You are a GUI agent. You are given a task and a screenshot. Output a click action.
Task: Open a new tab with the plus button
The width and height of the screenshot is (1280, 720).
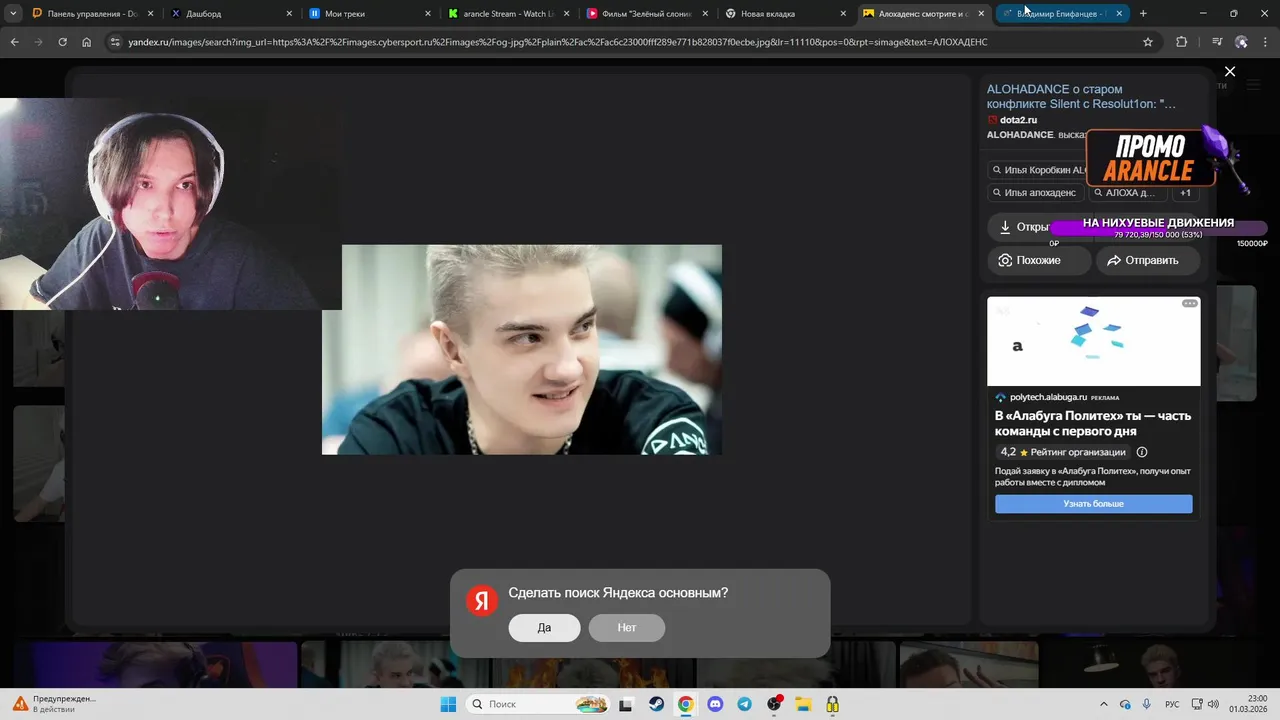pyautogui.click(x=1143, y=14)
